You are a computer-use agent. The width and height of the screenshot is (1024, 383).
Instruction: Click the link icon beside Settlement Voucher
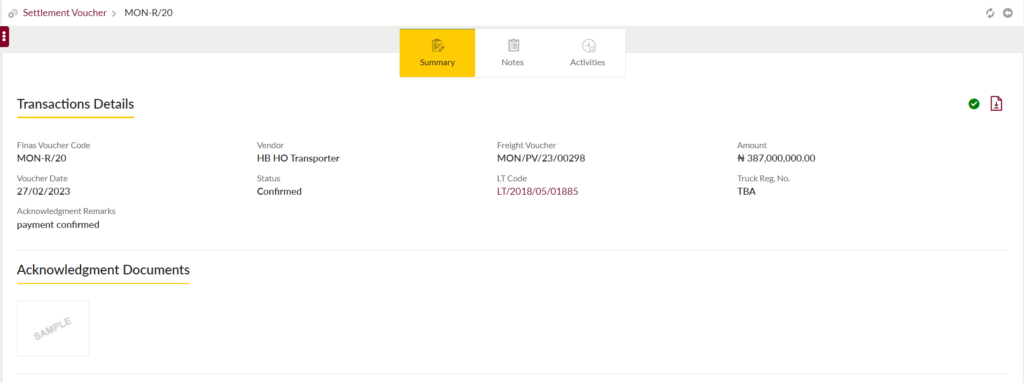pyautogui.click(x=13, y=13)
